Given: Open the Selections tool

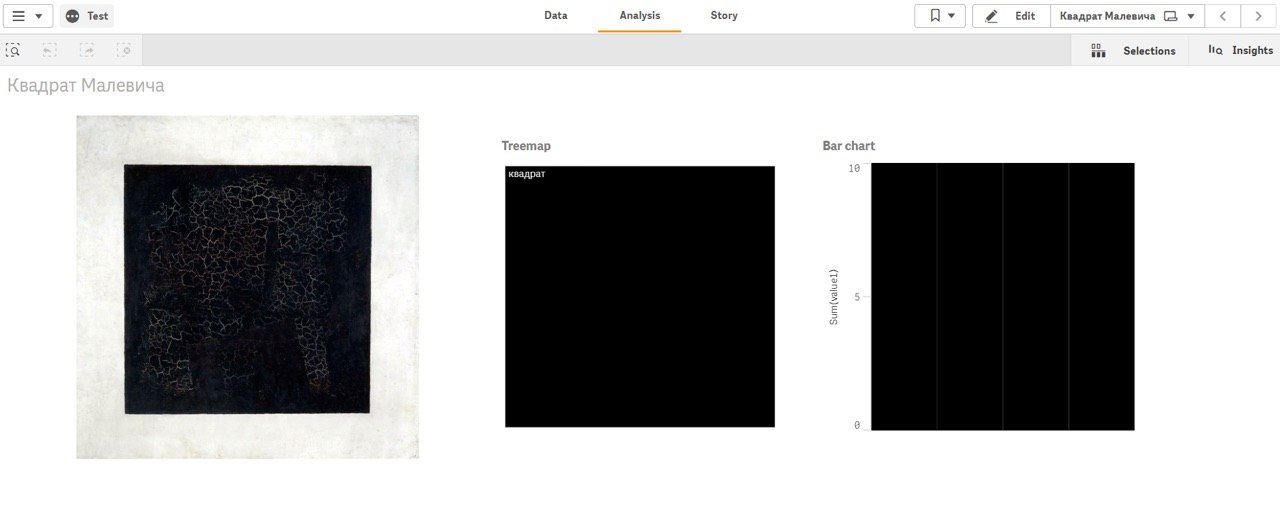Looking at the screenshot, I should (x=1132, y=50).
